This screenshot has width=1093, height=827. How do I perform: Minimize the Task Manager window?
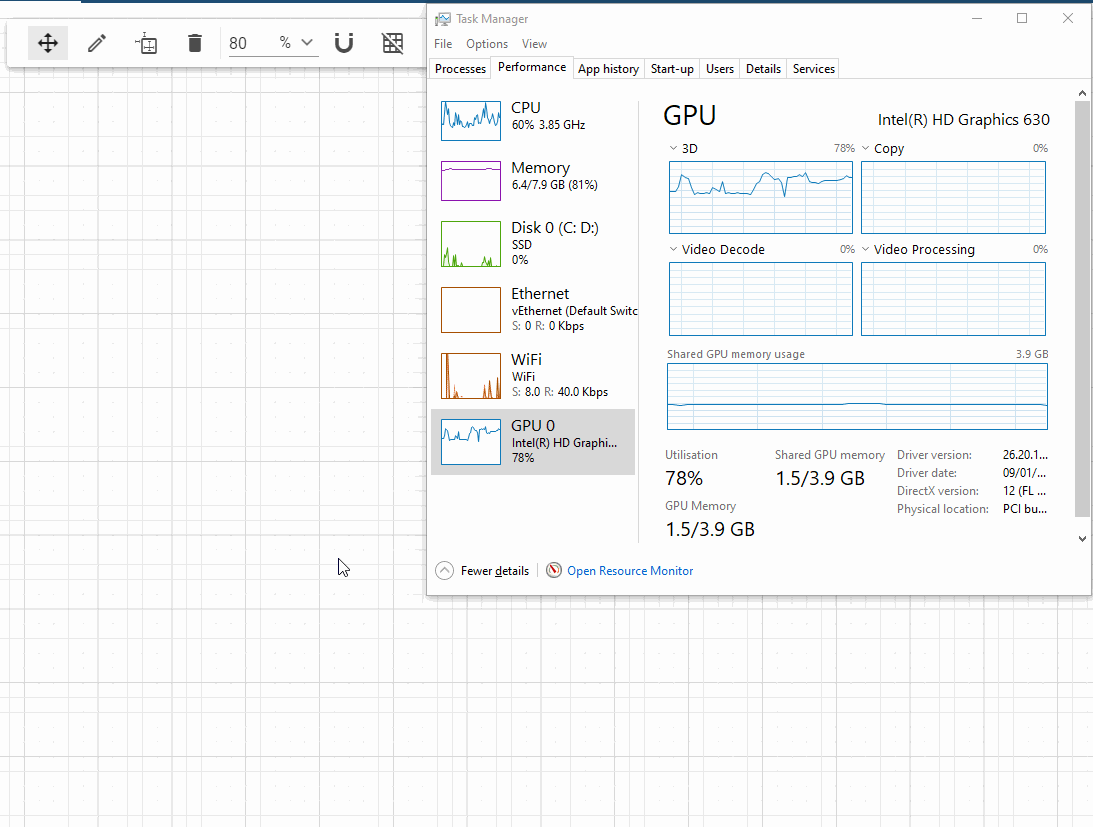(977, 18)
